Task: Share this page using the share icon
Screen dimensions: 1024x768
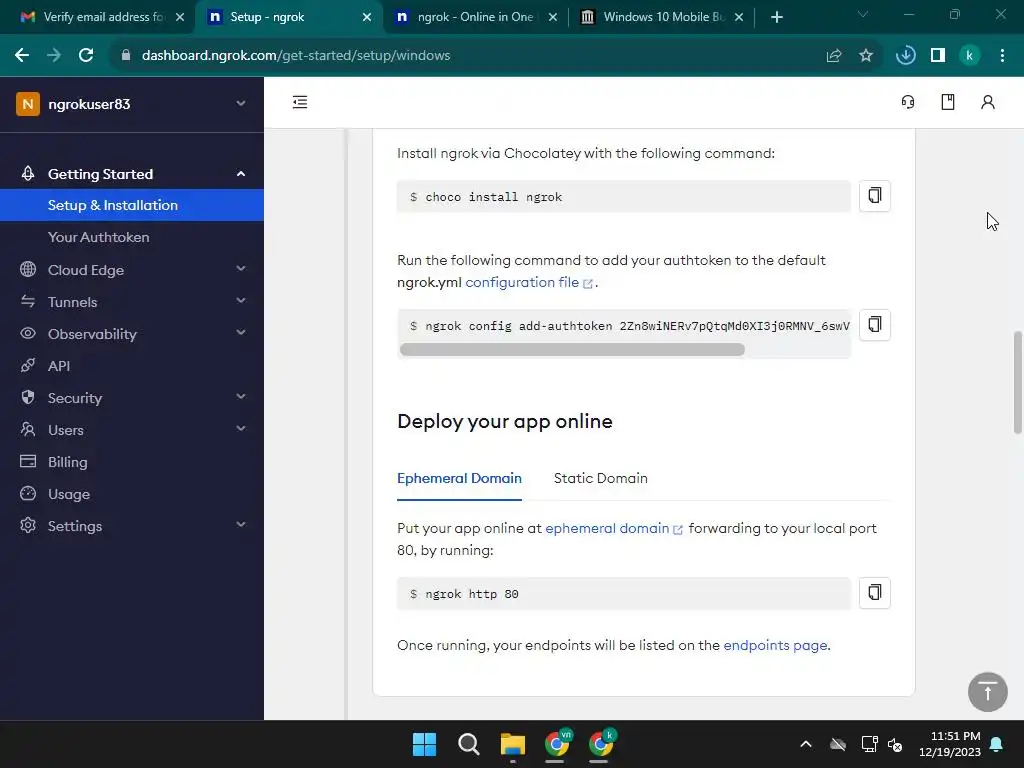Action: 834,56
